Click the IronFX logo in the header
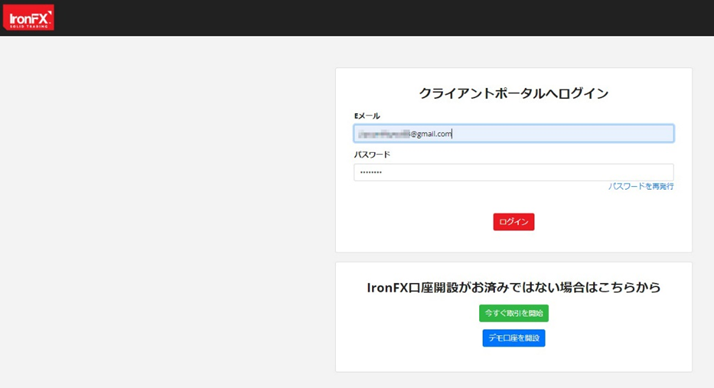The width and height of the screenshot is (714, 388). pos(29,17)
